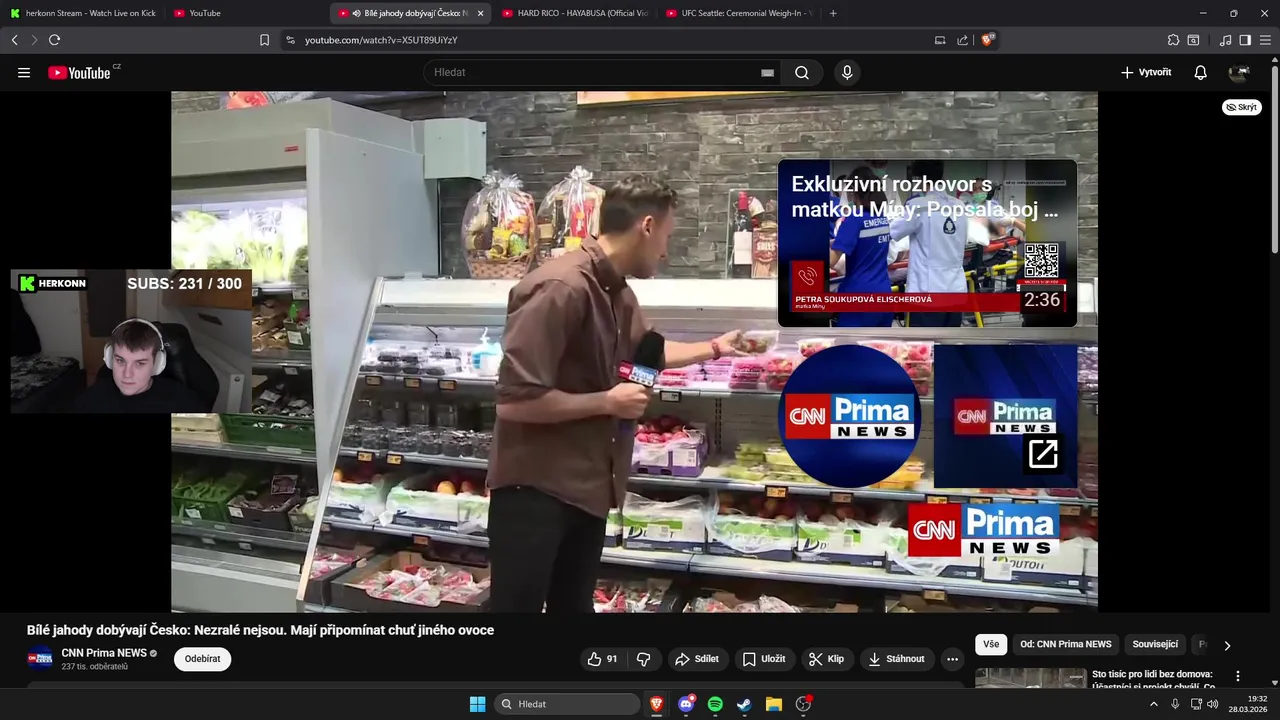Open the Brave main menu

pyautogui.click(x=1264, y=40)
